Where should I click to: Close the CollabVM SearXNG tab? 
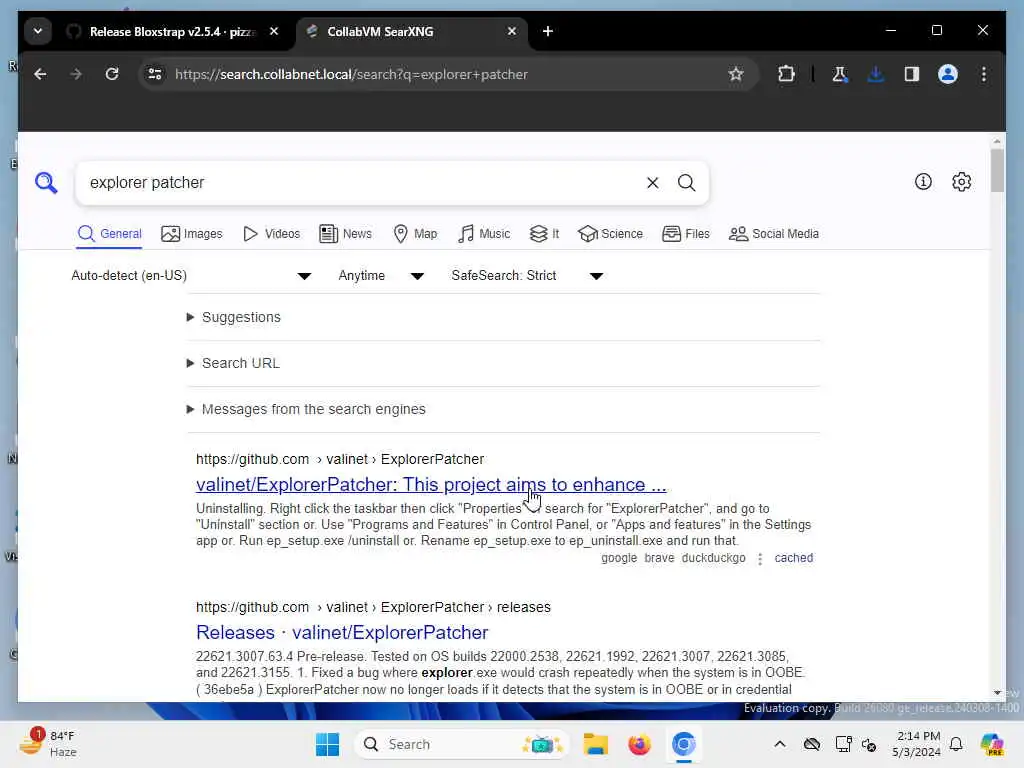512,31
